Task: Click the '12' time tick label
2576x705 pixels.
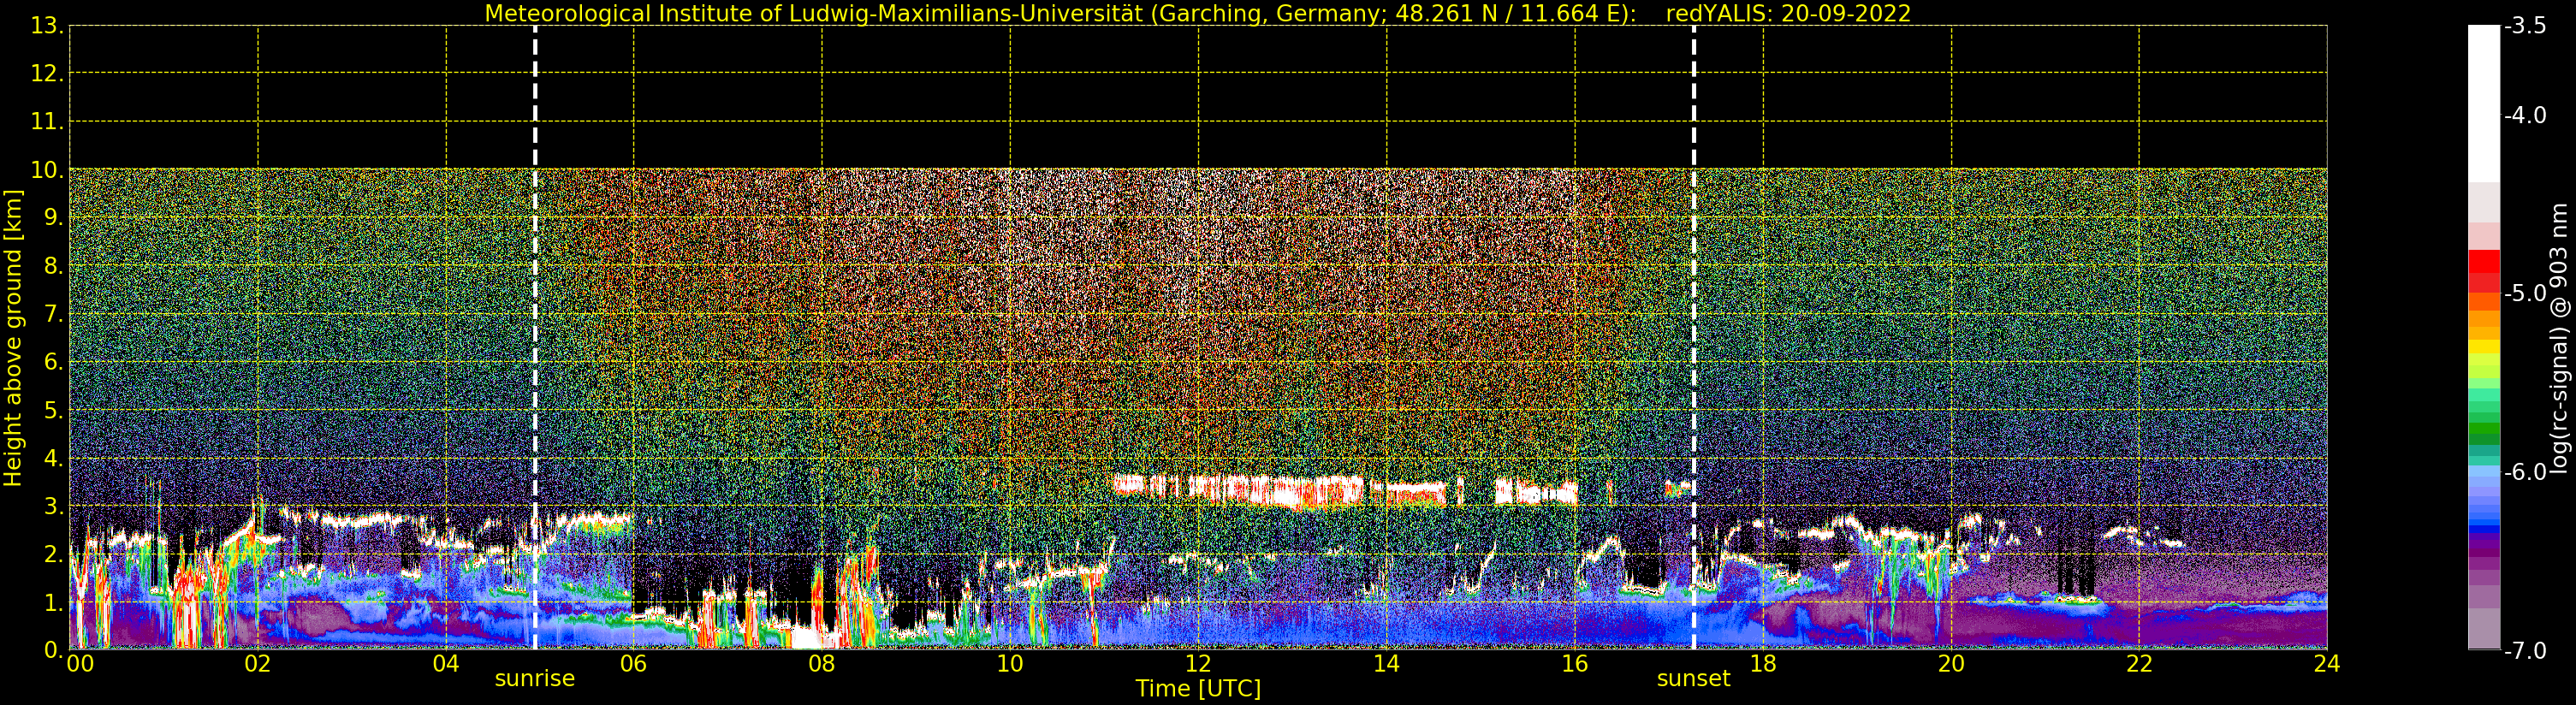Action: (x=1198, y=664)
